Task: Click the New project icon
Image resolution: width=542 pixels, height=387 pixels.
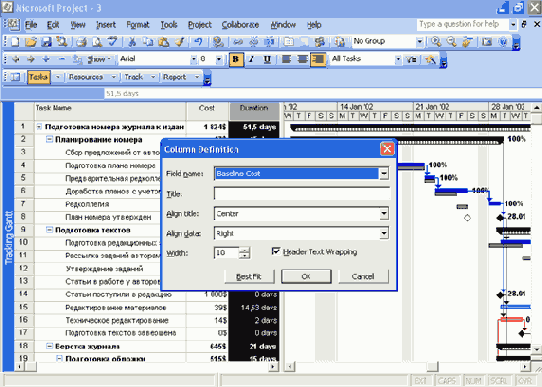Action: (15, 42)
